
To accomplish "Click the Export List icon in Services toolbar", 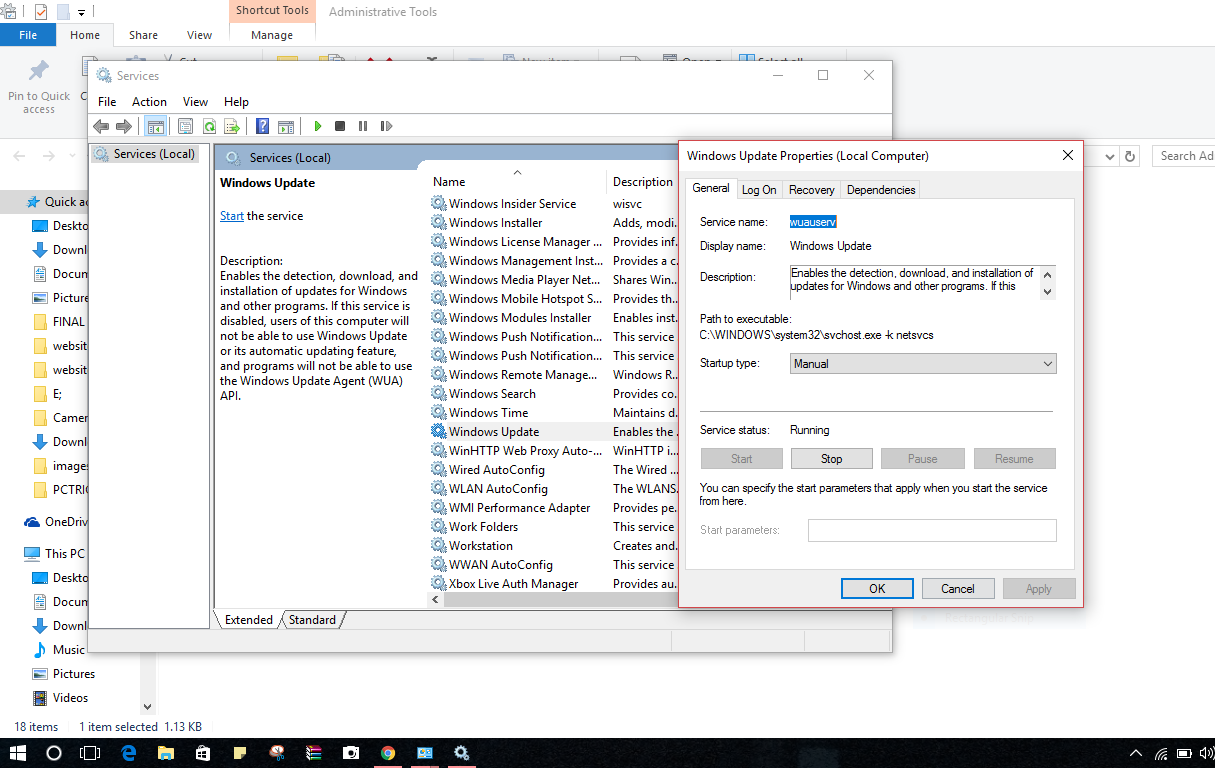I will coord(232,126).
